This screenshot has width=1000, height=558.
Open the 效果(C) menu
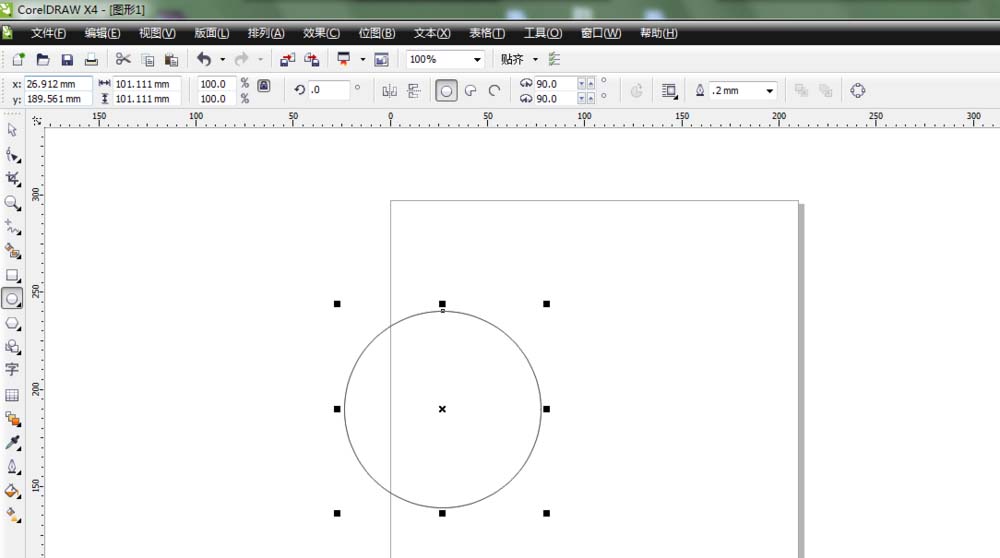pyautogui.click(x=321, y=33)
